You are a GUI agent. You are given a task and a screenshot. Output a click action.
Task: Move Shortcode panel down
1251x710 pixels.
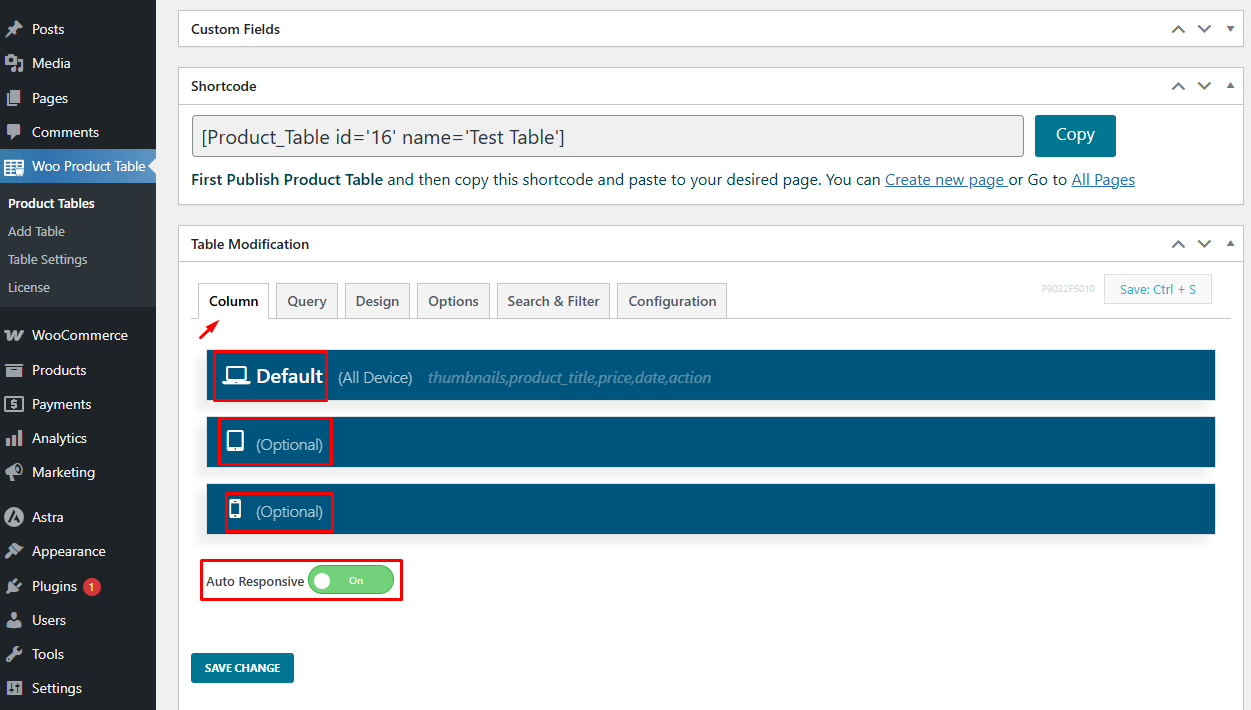click(x=1204, y=86)
